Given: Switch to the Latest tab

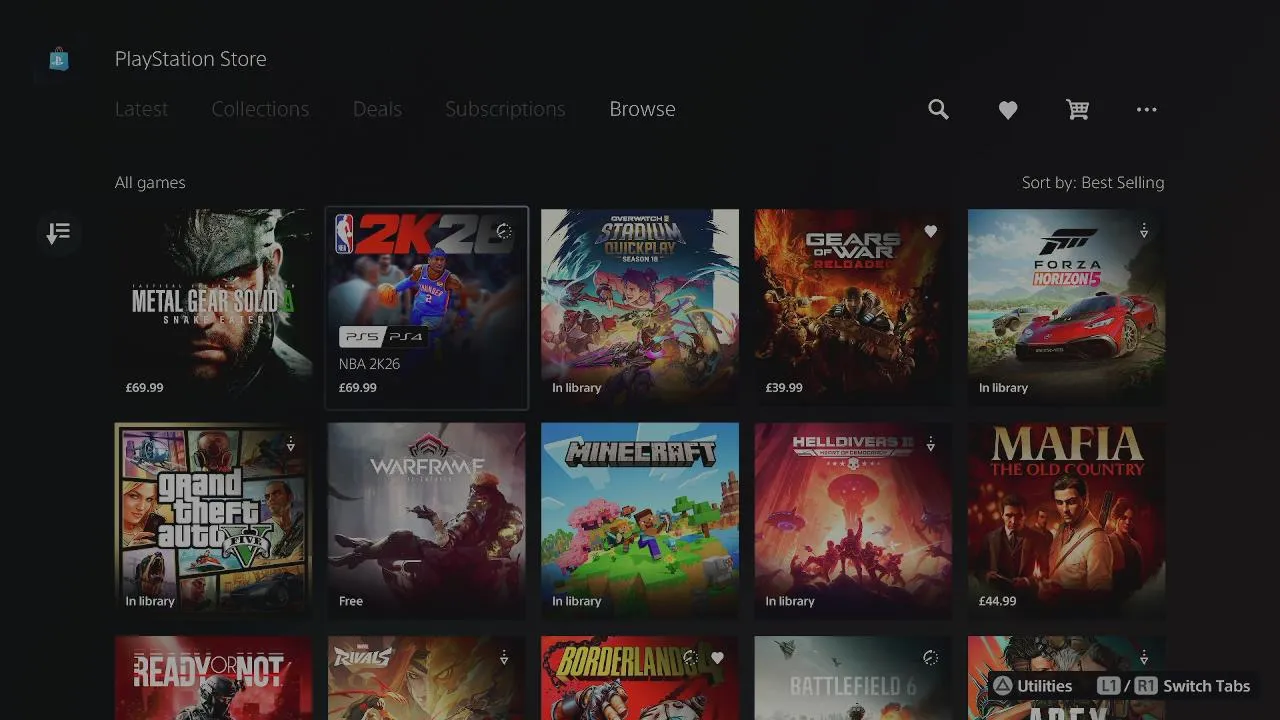Looking at the screenshot, I should pos(142,109).
